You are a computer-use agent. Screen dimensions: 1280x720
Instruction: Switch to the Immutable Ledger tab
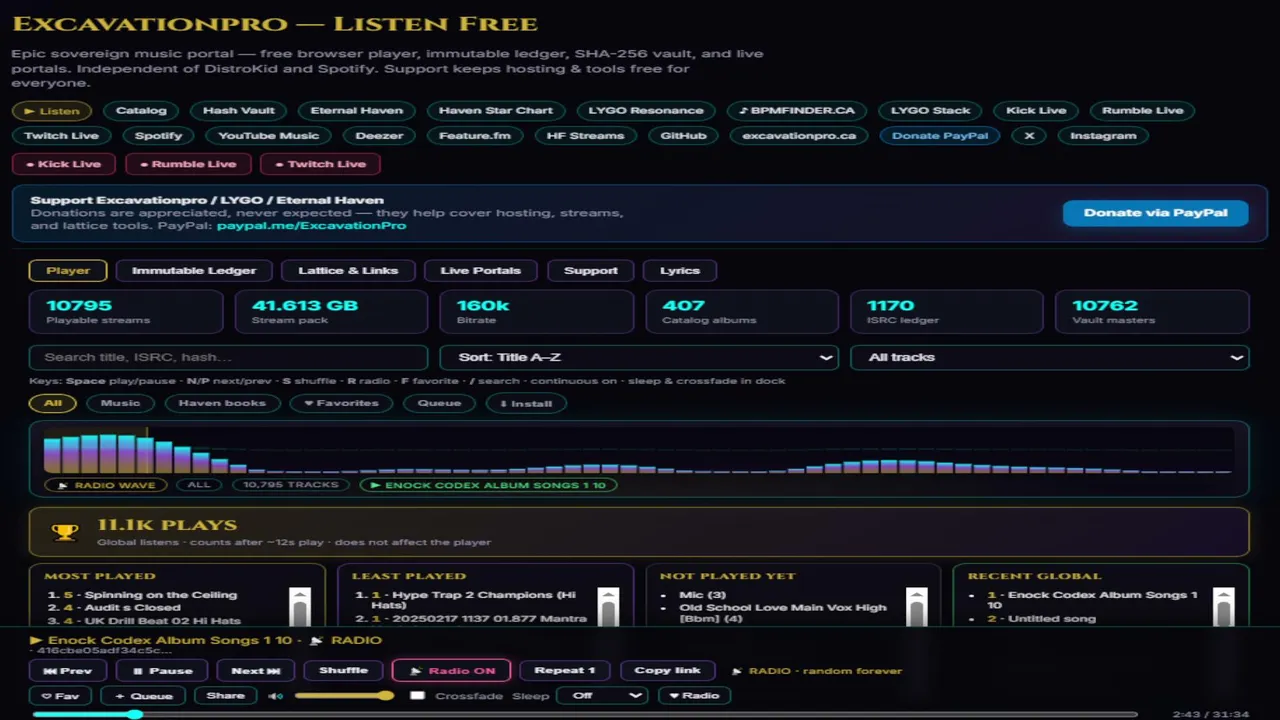194,270
